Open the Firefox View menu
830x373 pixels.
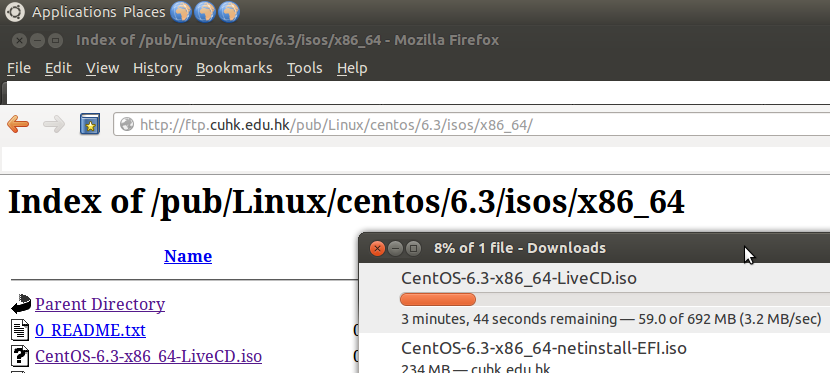[103, 68]
